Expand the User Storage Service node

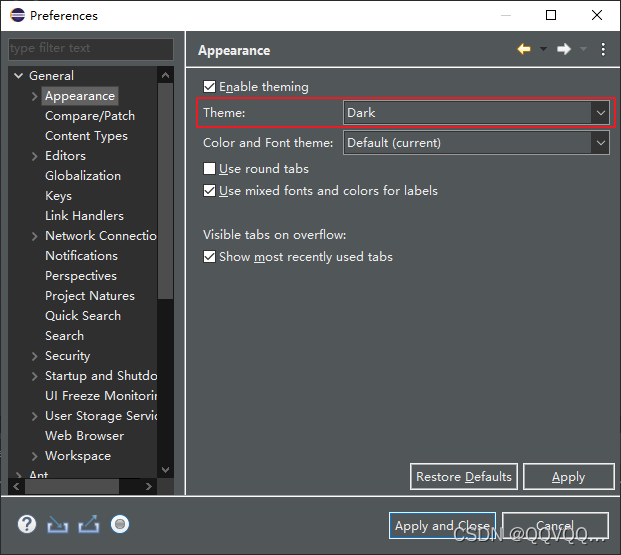click(x=34, y=416)
